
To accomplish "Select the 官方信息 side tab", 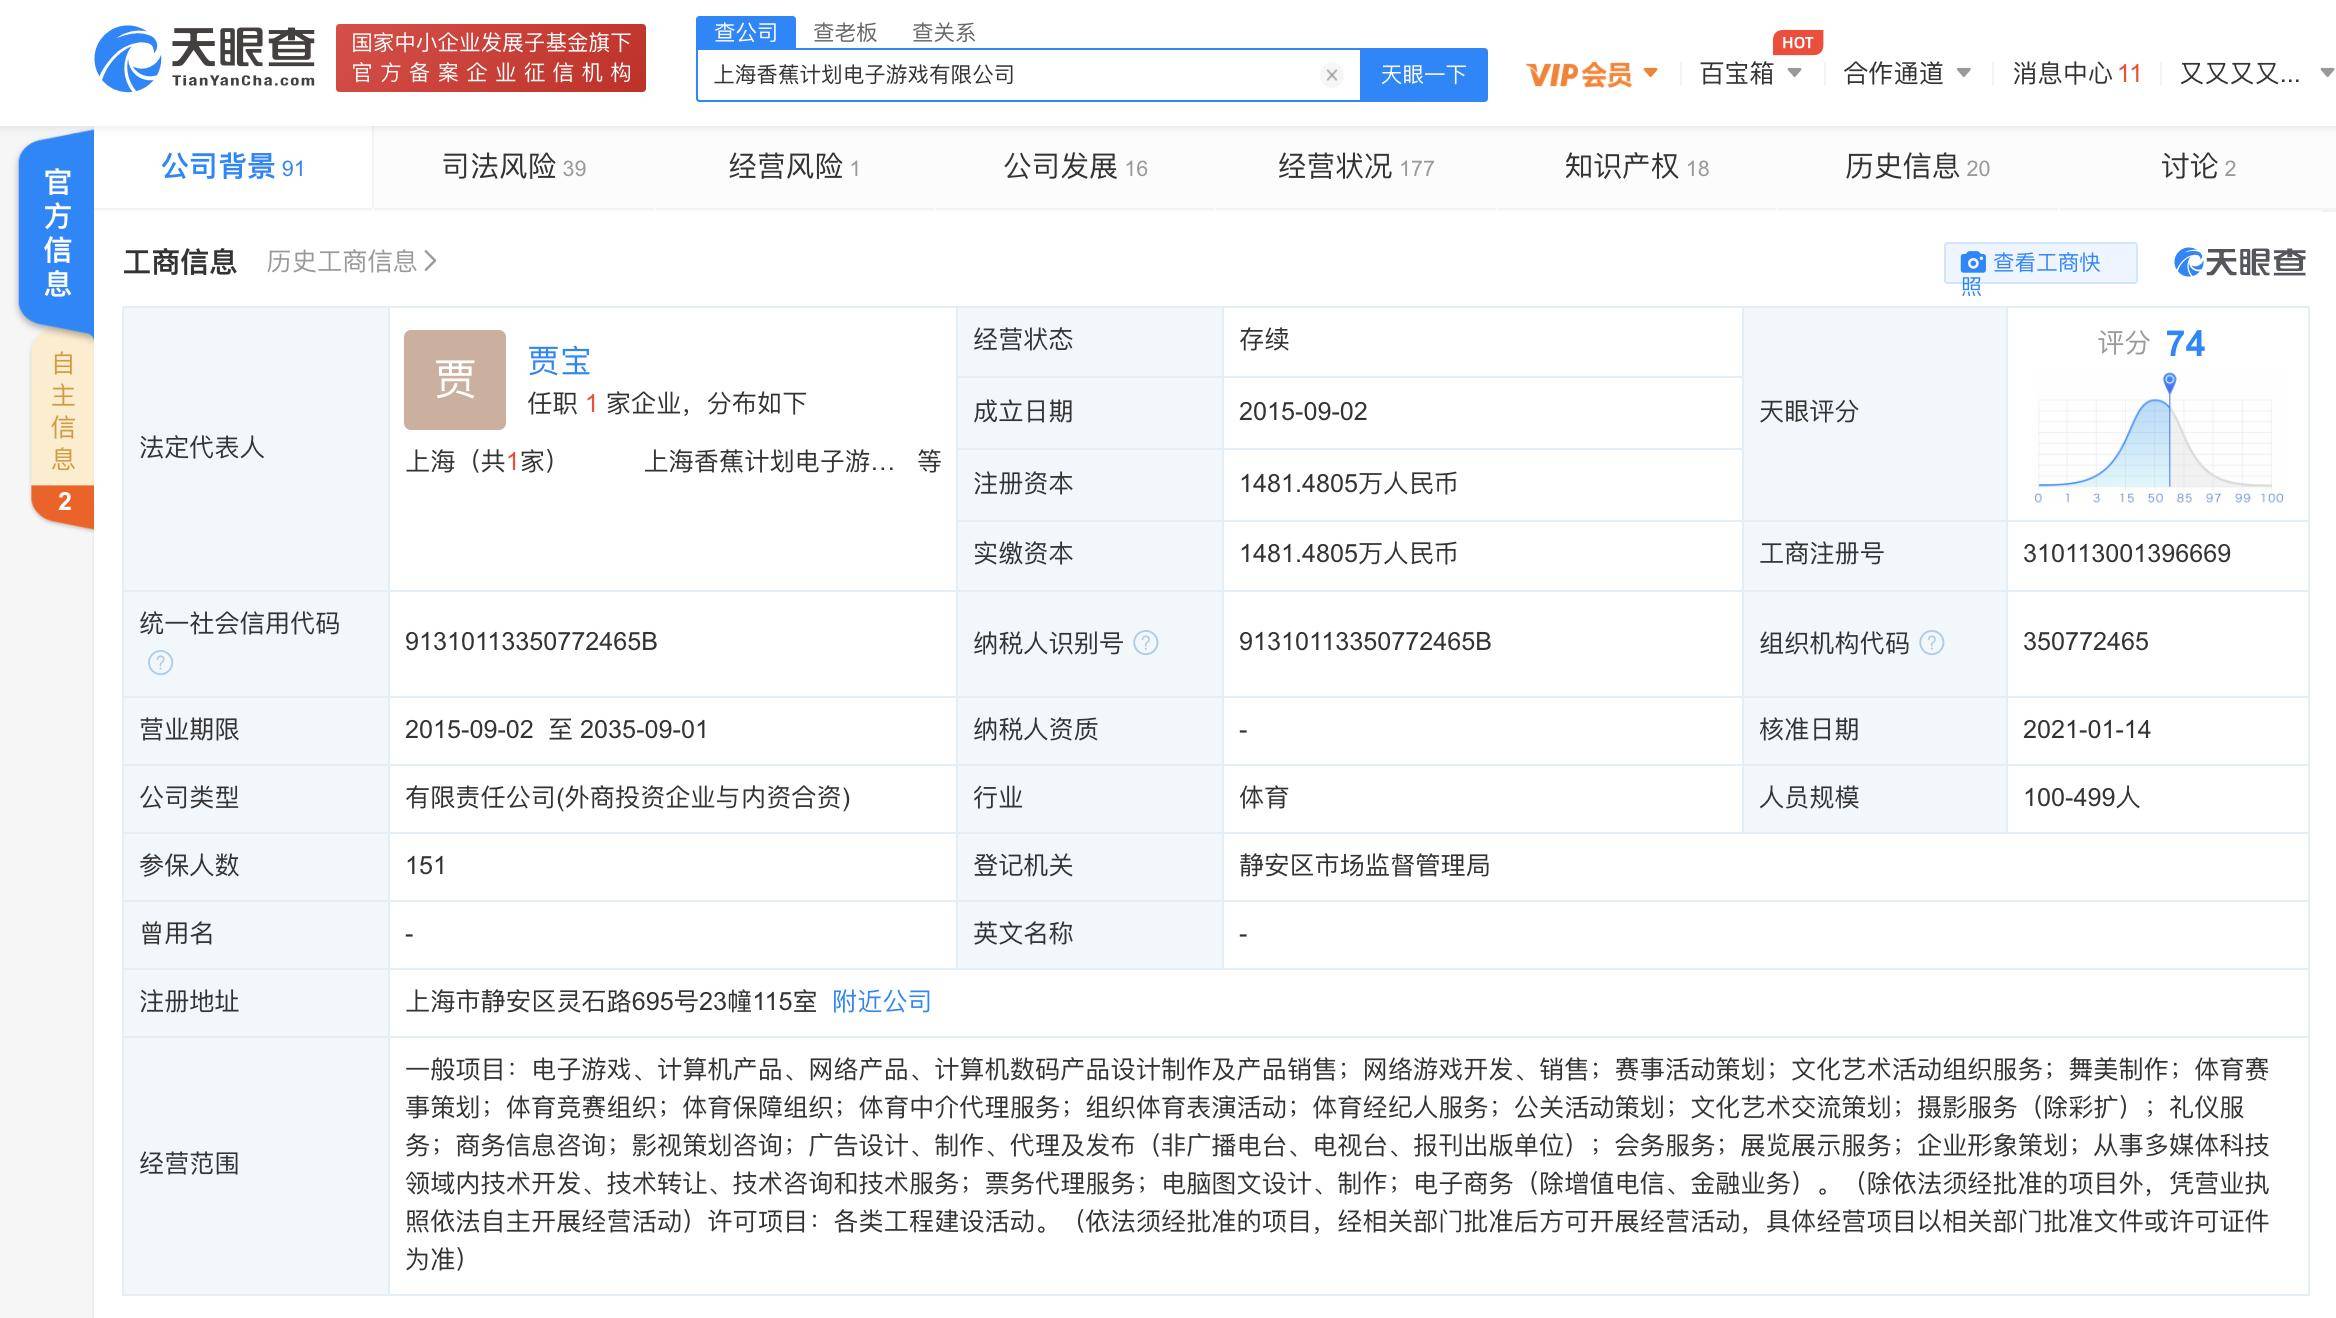I will (57, 232).
